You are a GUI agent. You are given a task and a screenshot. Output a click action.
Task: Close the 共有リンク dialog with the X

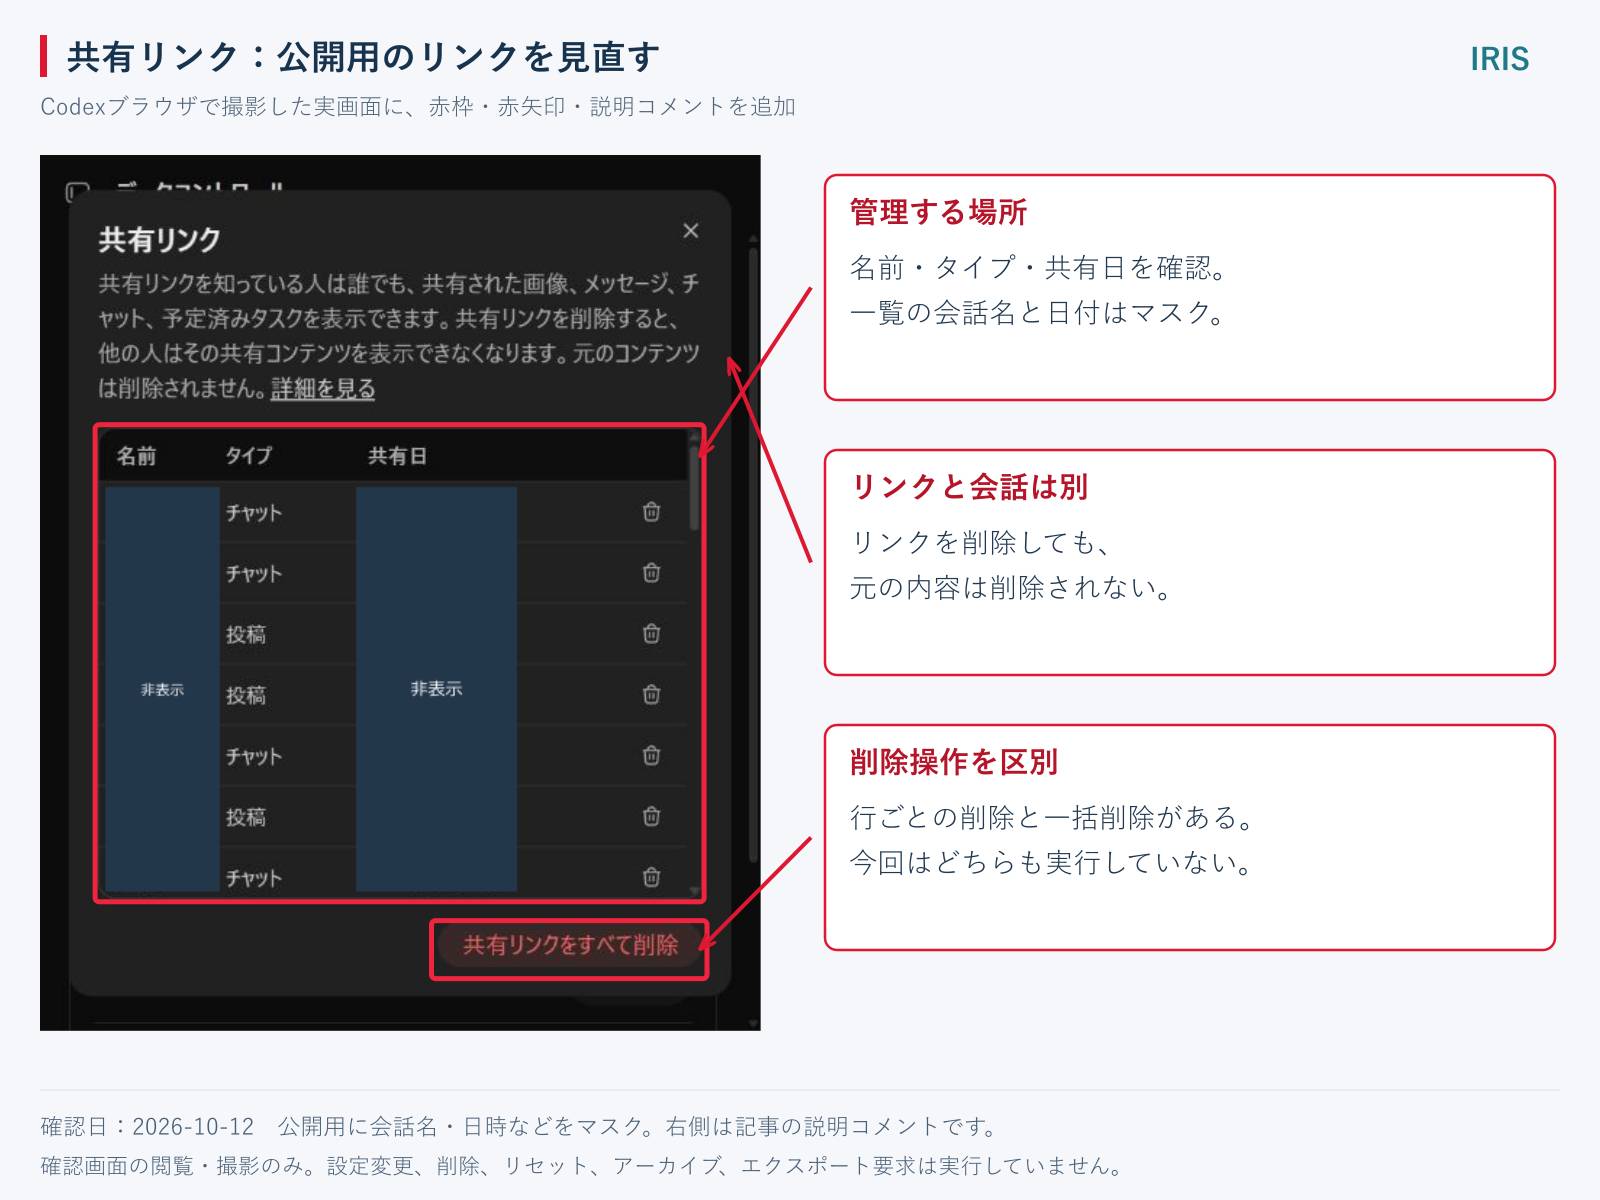pos(690,231)
